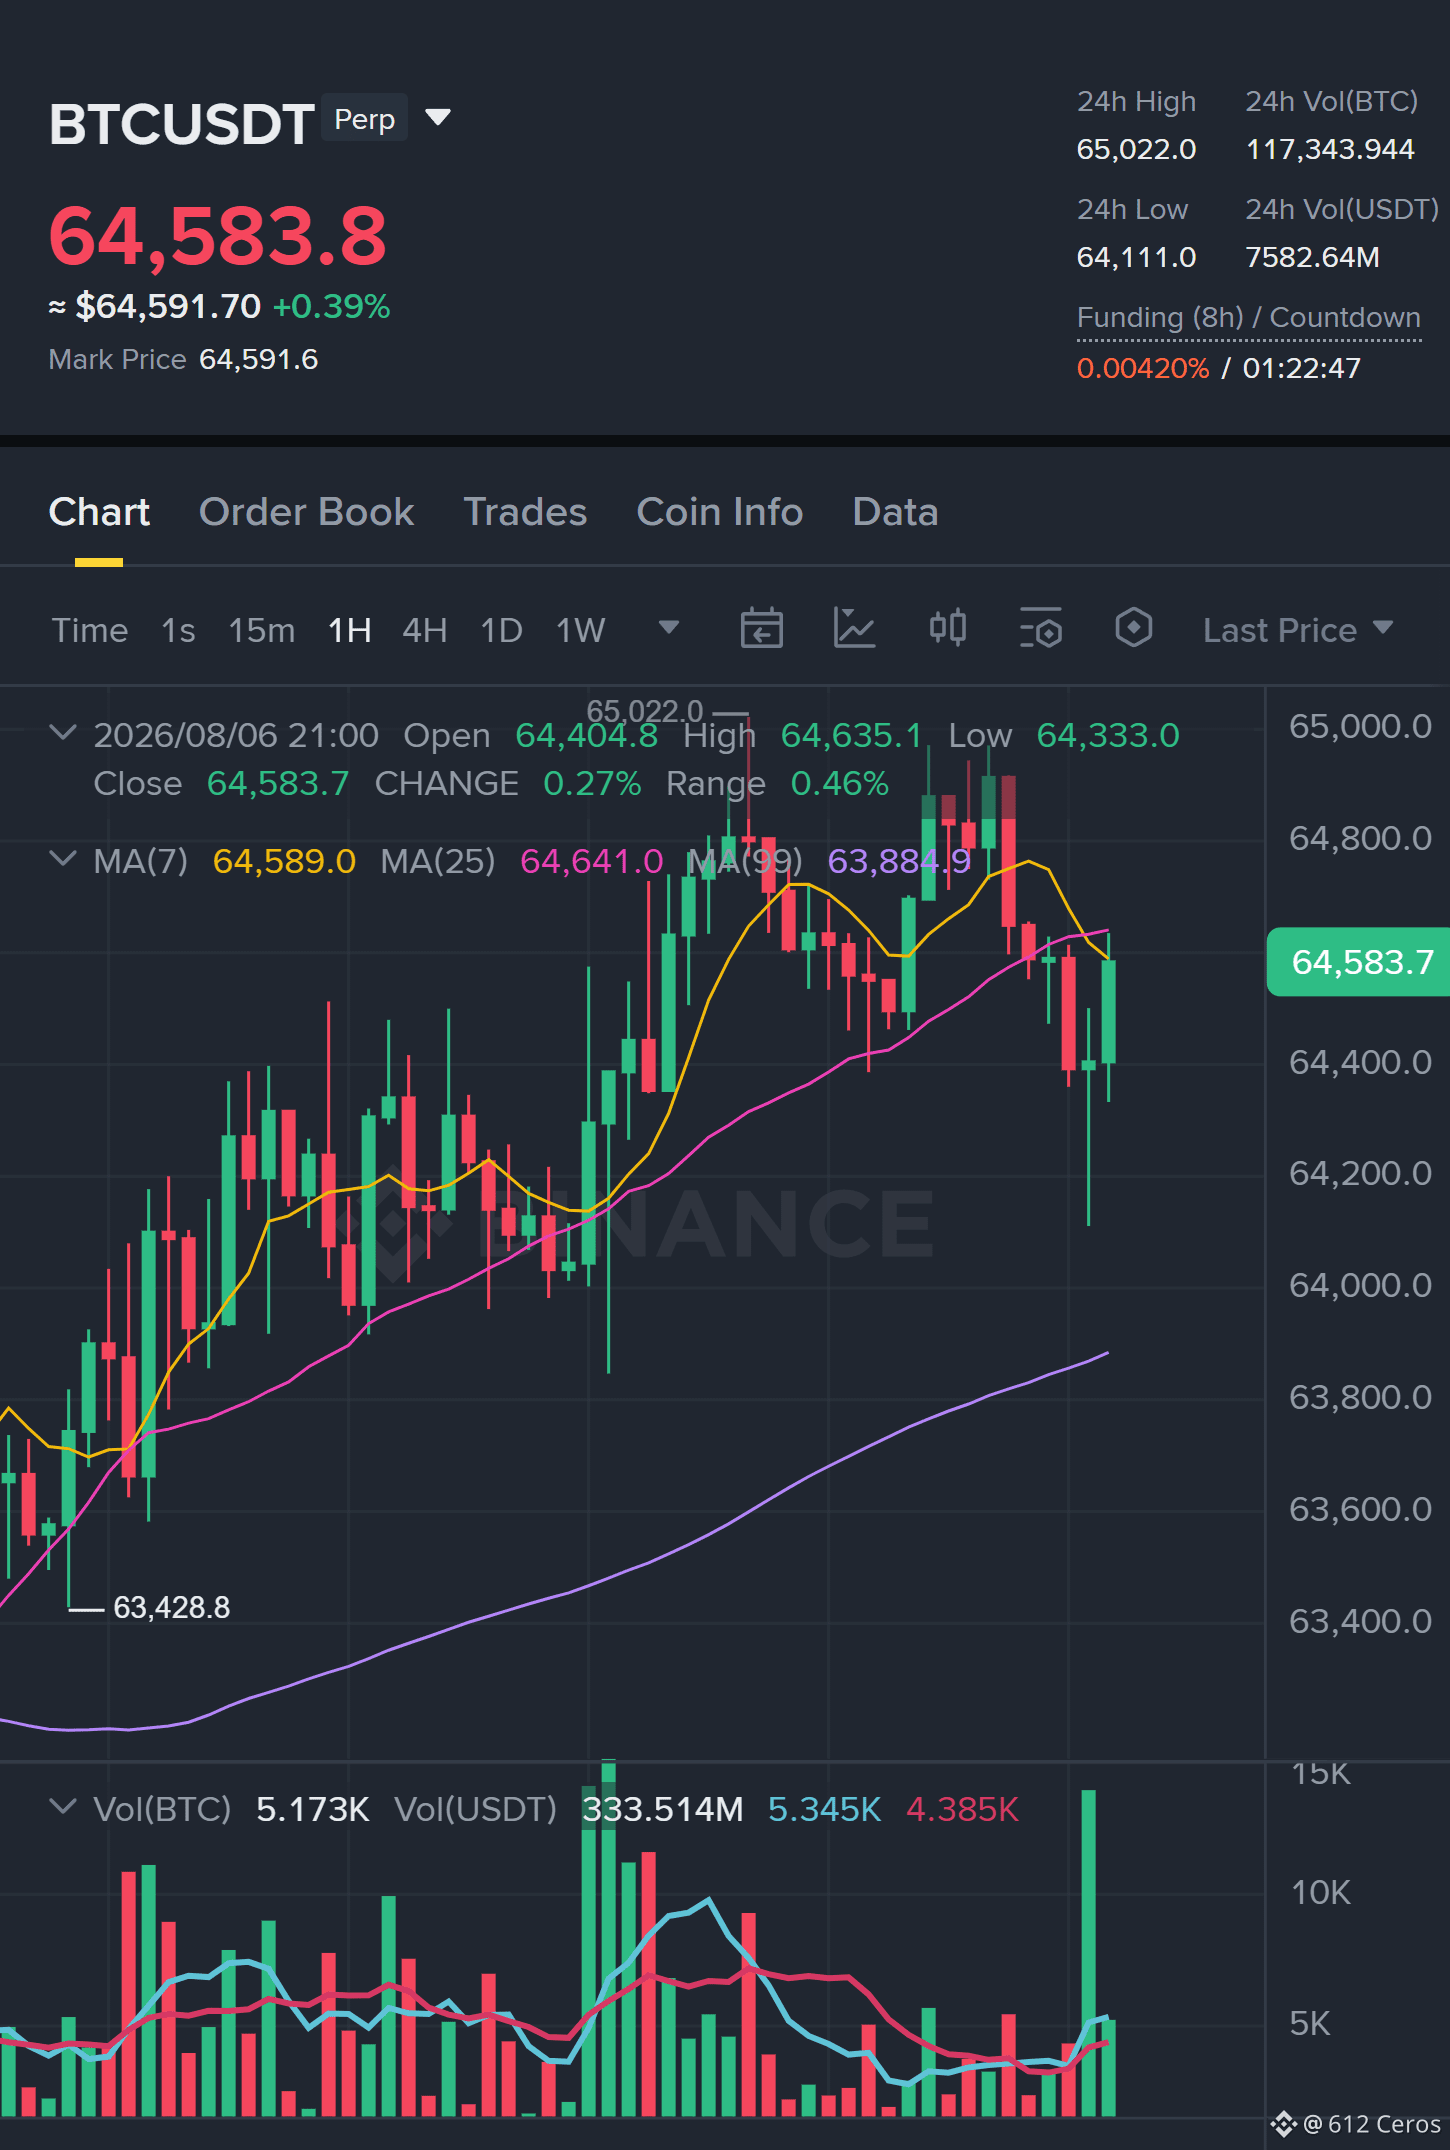Open the BTCUSDT pair selector dropdown arrow
This screenshot has height=2150, width=1450.
pyautogui.click(x=438, y=118)
